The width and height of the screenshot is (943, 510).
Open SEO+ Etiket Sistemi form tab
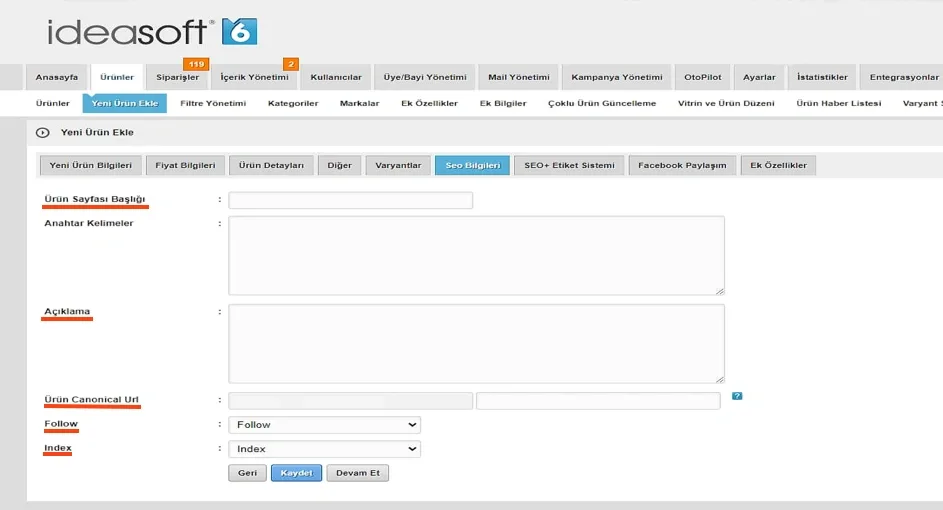[x=570, y=165]
